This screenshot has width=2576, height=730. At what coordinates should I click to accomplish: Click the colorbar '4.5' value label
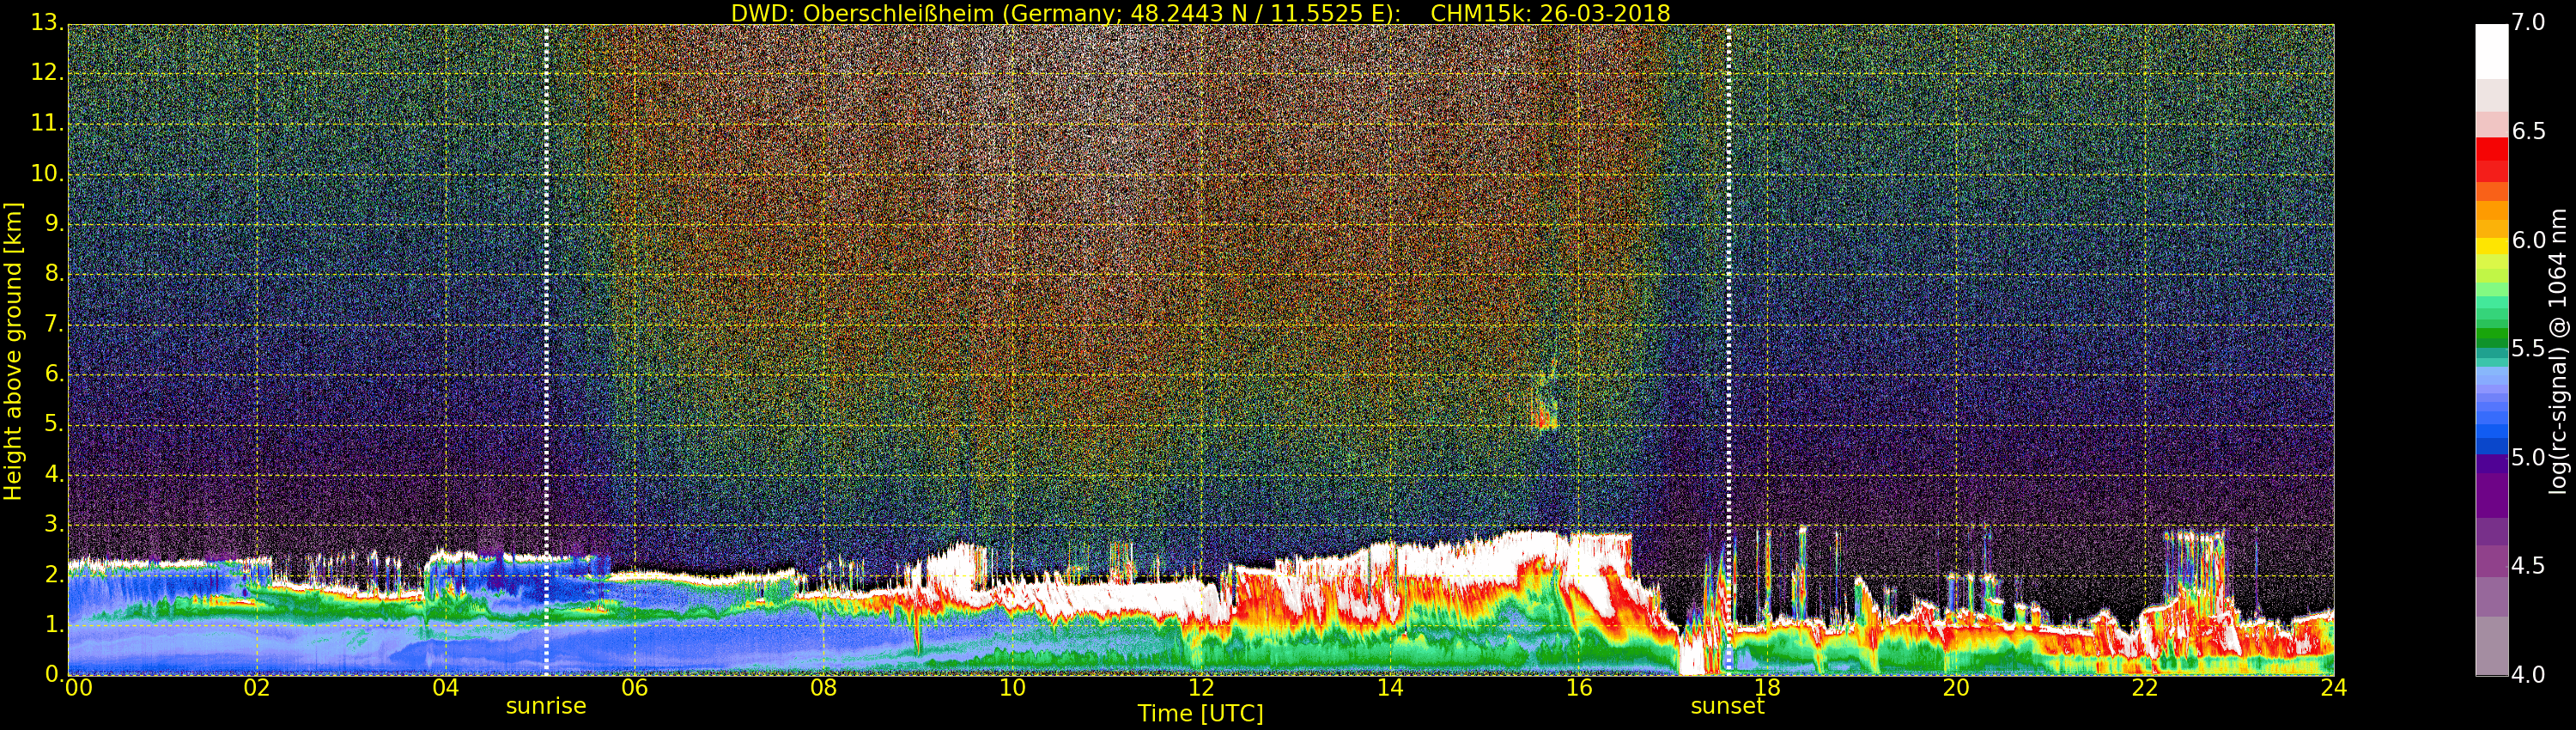click(2528, 566)
